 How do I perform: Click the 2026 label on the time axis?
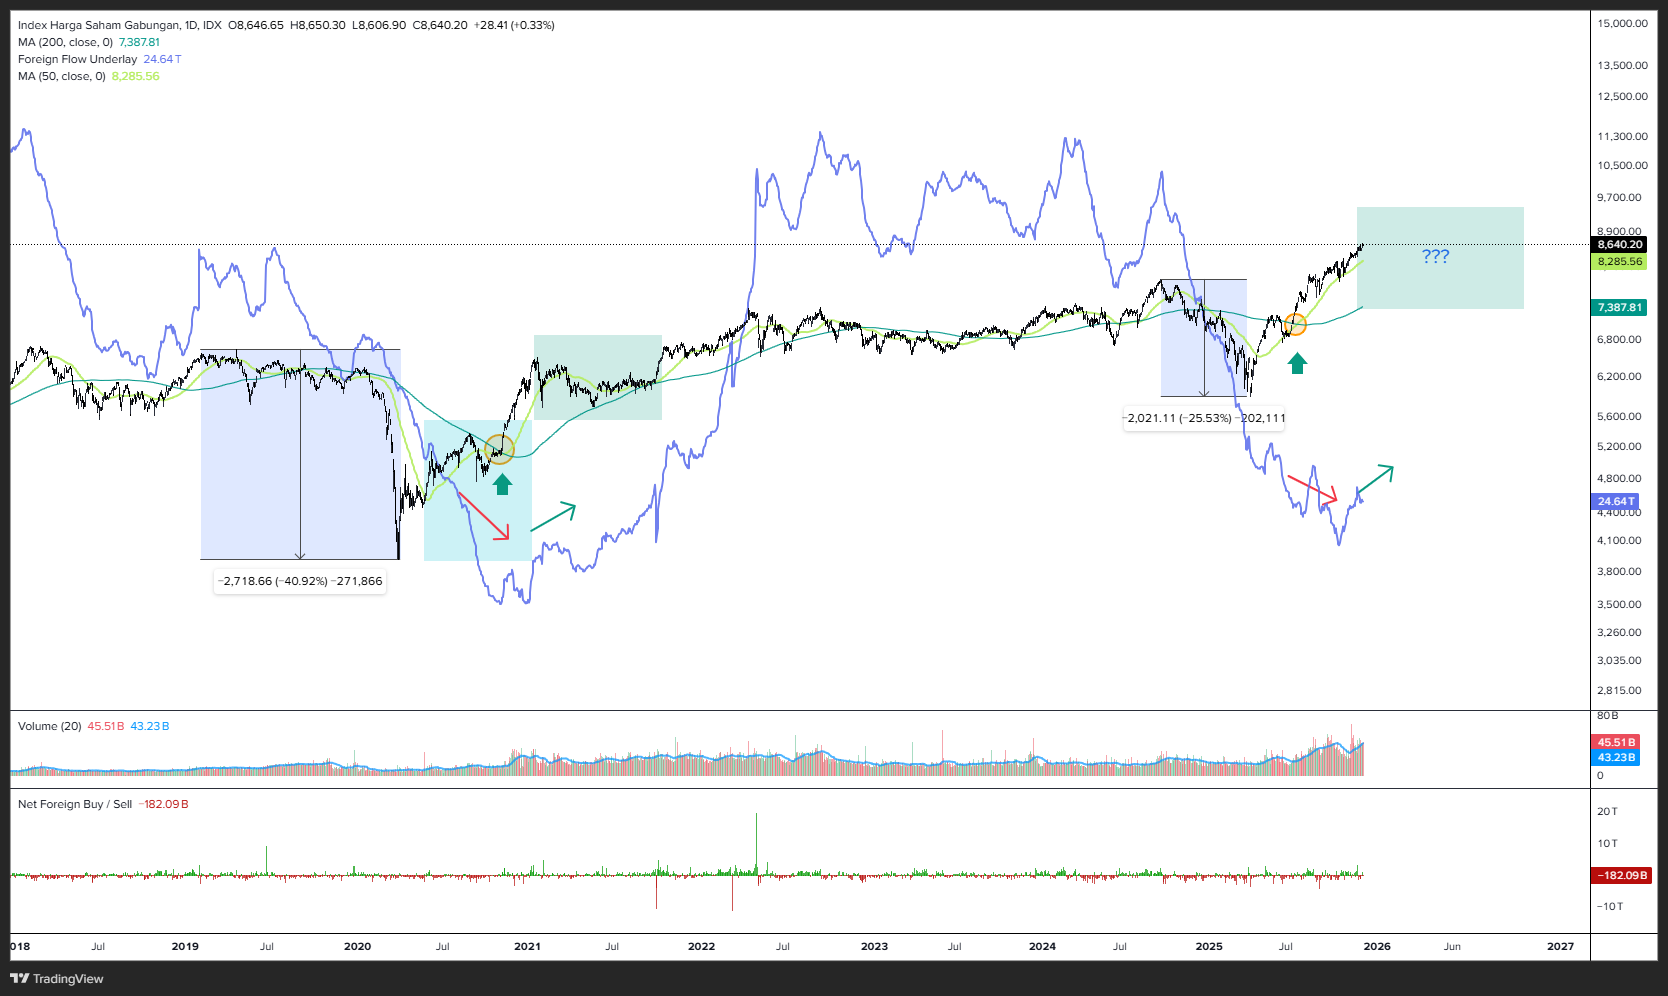[1377, 946]
